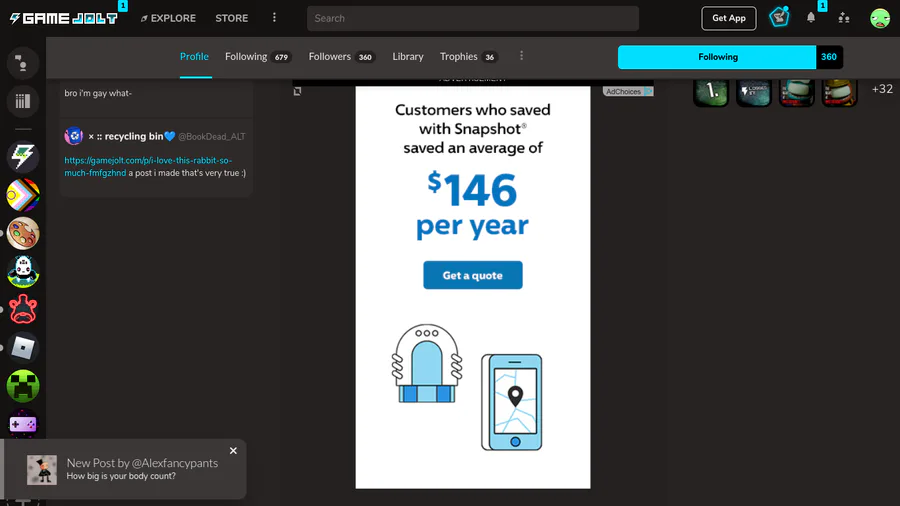Click the phone map illustration in ad
Viewport: 900px width, 506px height.
click(x=511, y=402)
